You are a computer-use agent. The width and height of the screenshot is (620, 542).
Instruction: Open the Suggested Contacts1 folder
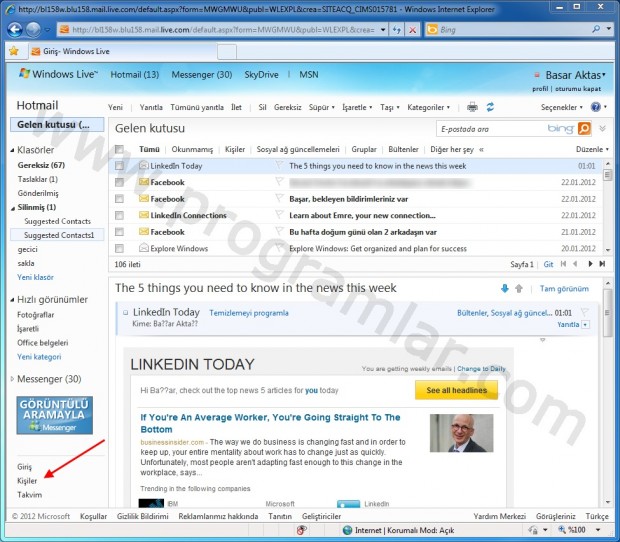(59, 235)
